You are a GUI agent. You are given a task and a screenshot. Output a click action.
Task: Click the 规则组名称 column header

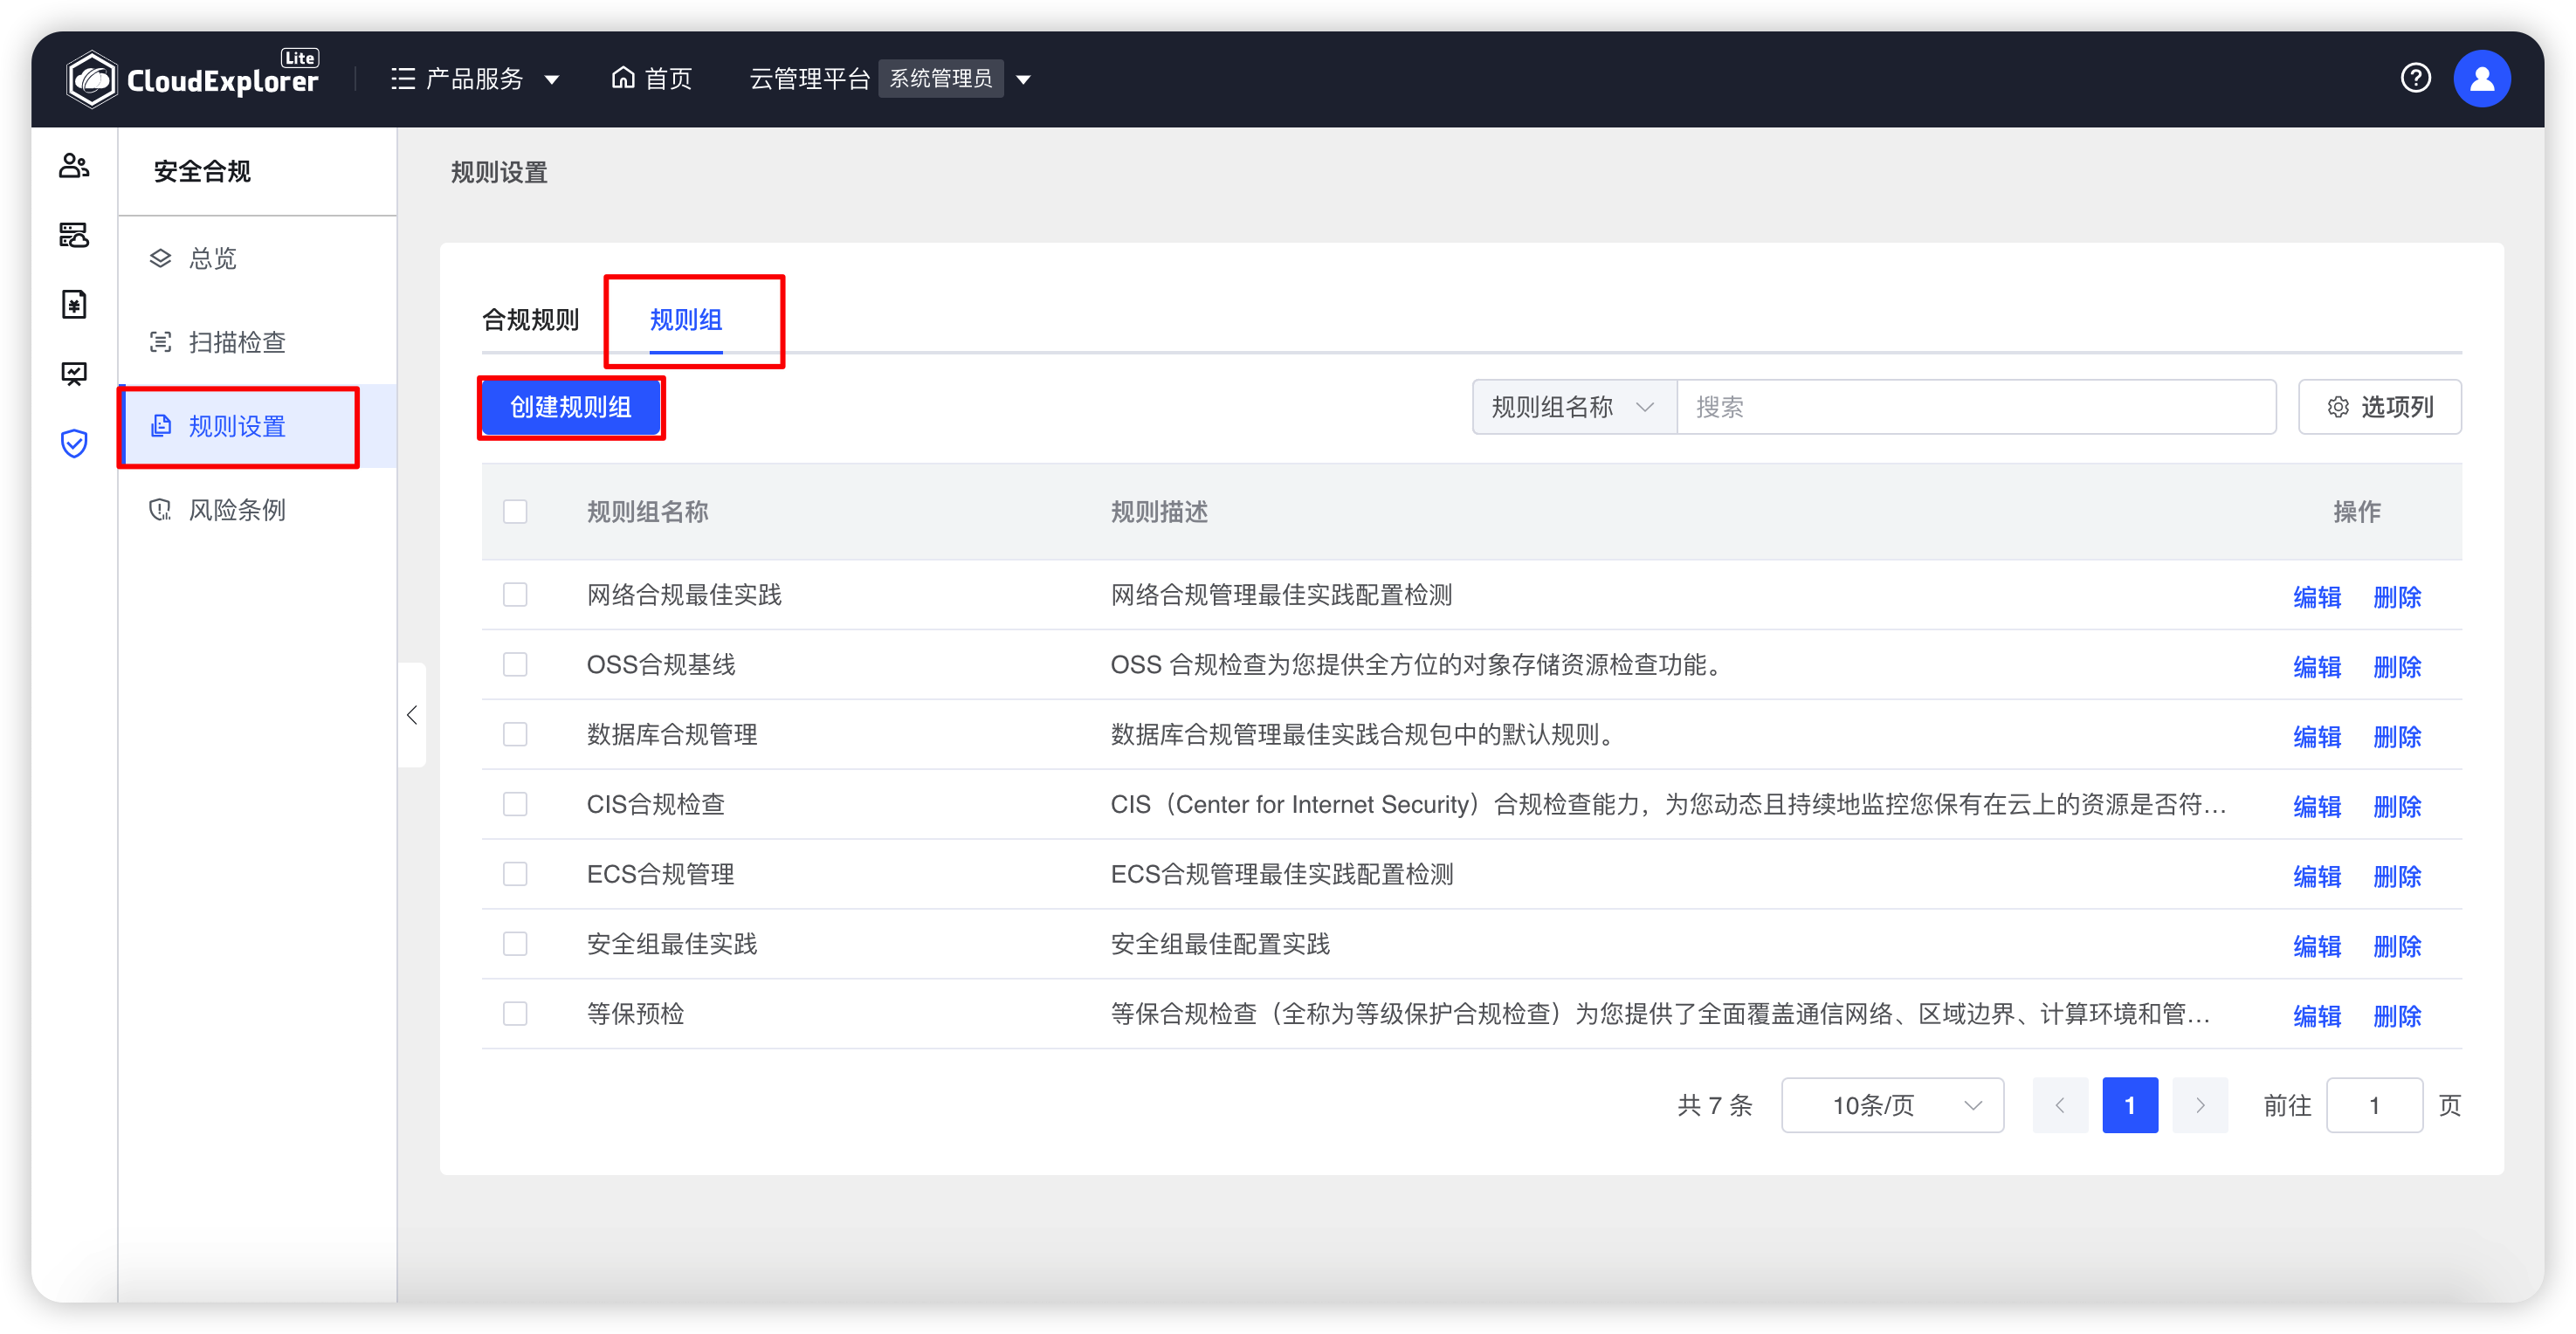[647, 512]
